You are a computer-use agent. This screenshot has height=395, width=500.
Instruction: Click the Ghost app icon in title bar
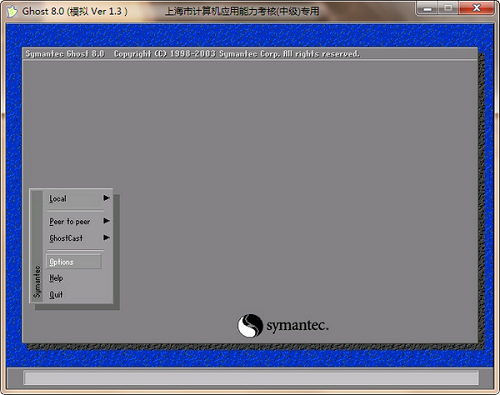click(x=12, y=11)
